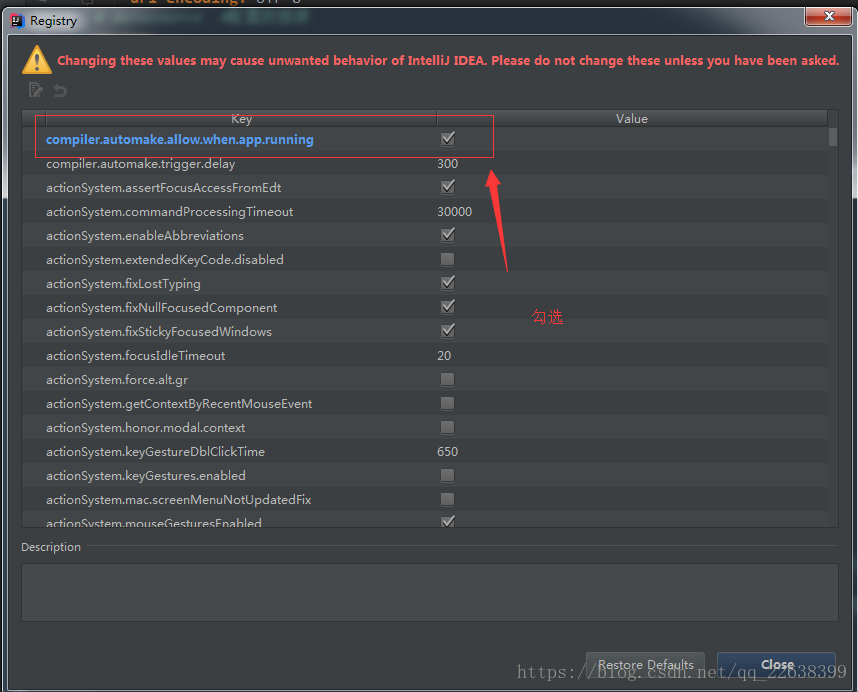Image resolution: width=858 pixels, height=692 pixels.
Task: Toggle actionSystem.fixLostTyping checkbox
Action: 448,283
